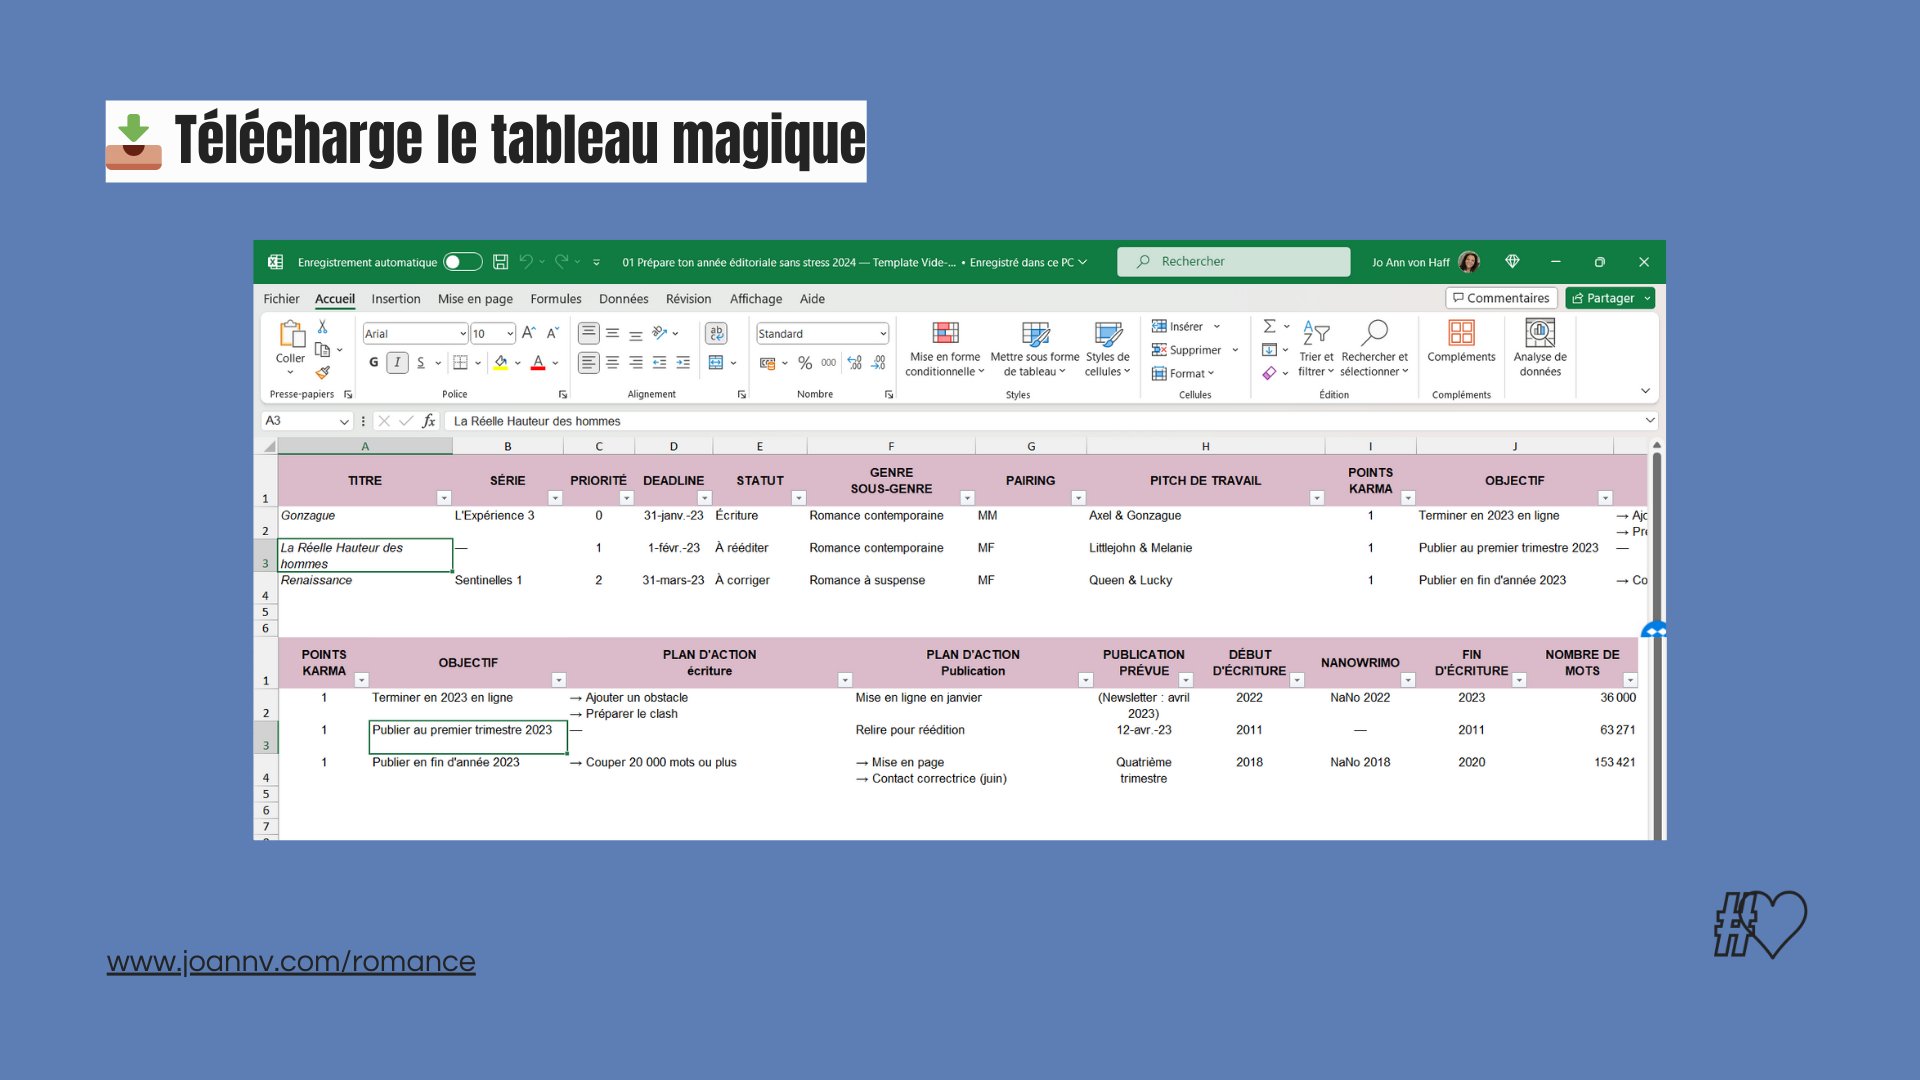Open the www.joannv.com/romance link
1920x1080 pixels.
click(291, 961)
